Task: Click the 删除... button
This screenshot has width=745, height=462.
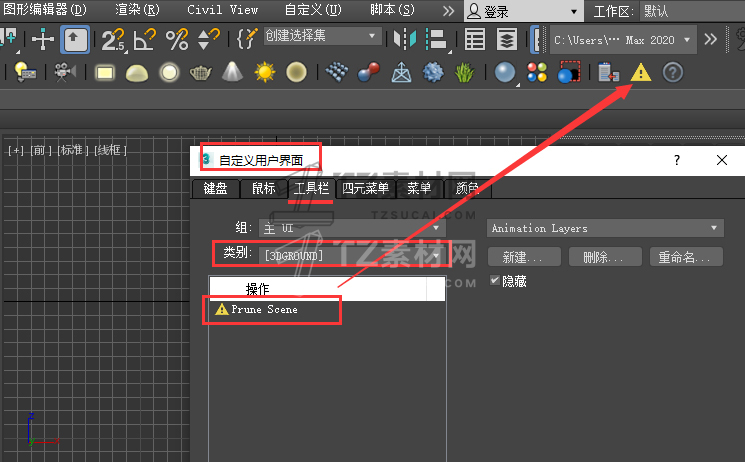Action: (x=605, y=257)
